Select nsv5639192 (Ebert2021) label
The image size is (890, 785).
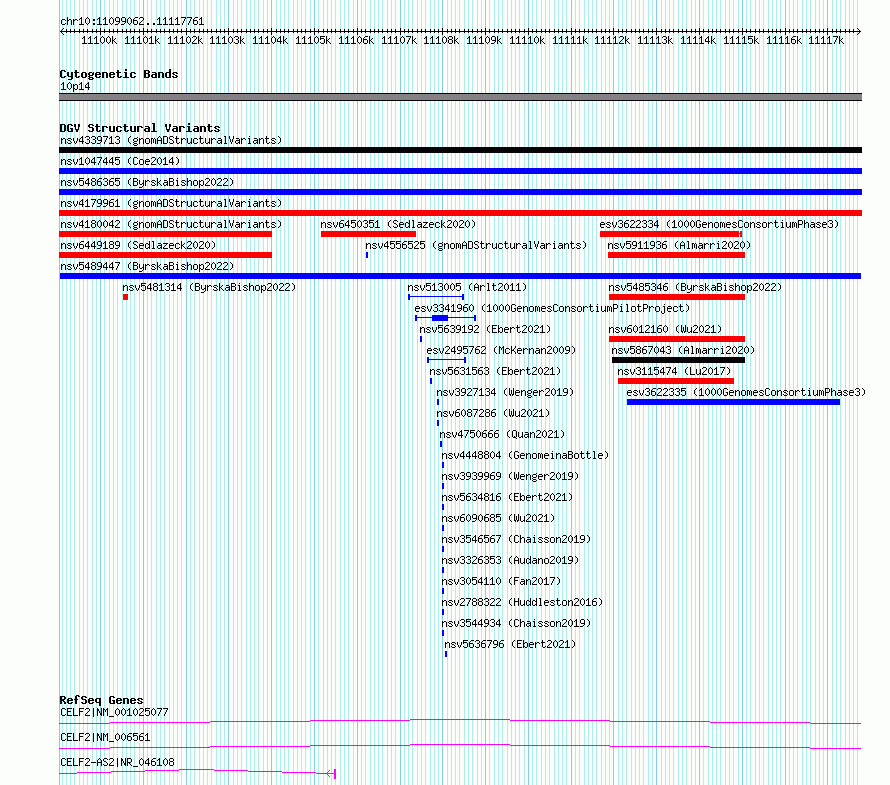[x=485, y=329]
